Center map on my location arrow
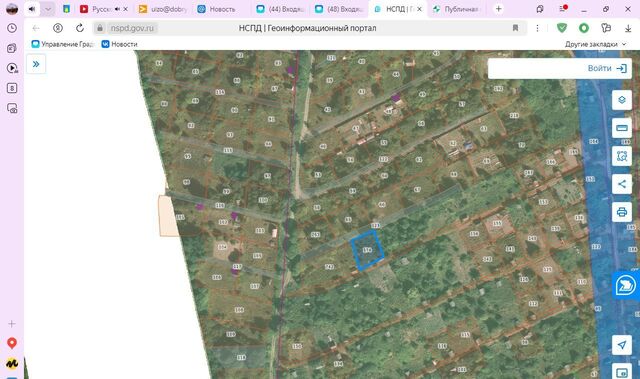The image size is (640, 379). (x=622, y=345)
